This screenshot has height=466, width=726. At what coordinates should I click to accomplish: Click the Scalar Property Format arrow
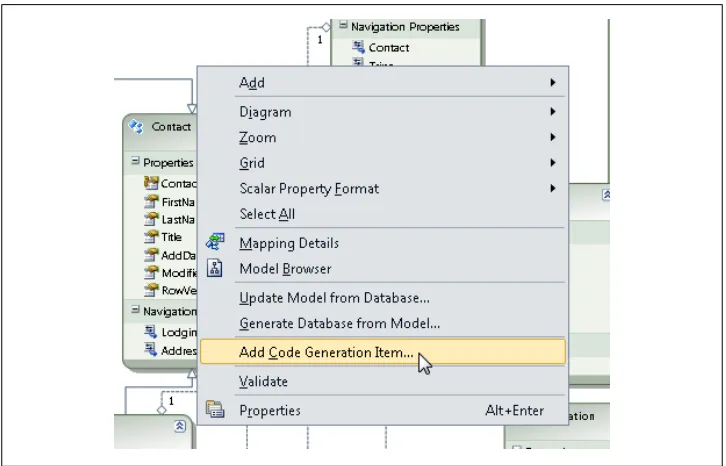coord(553,188)
